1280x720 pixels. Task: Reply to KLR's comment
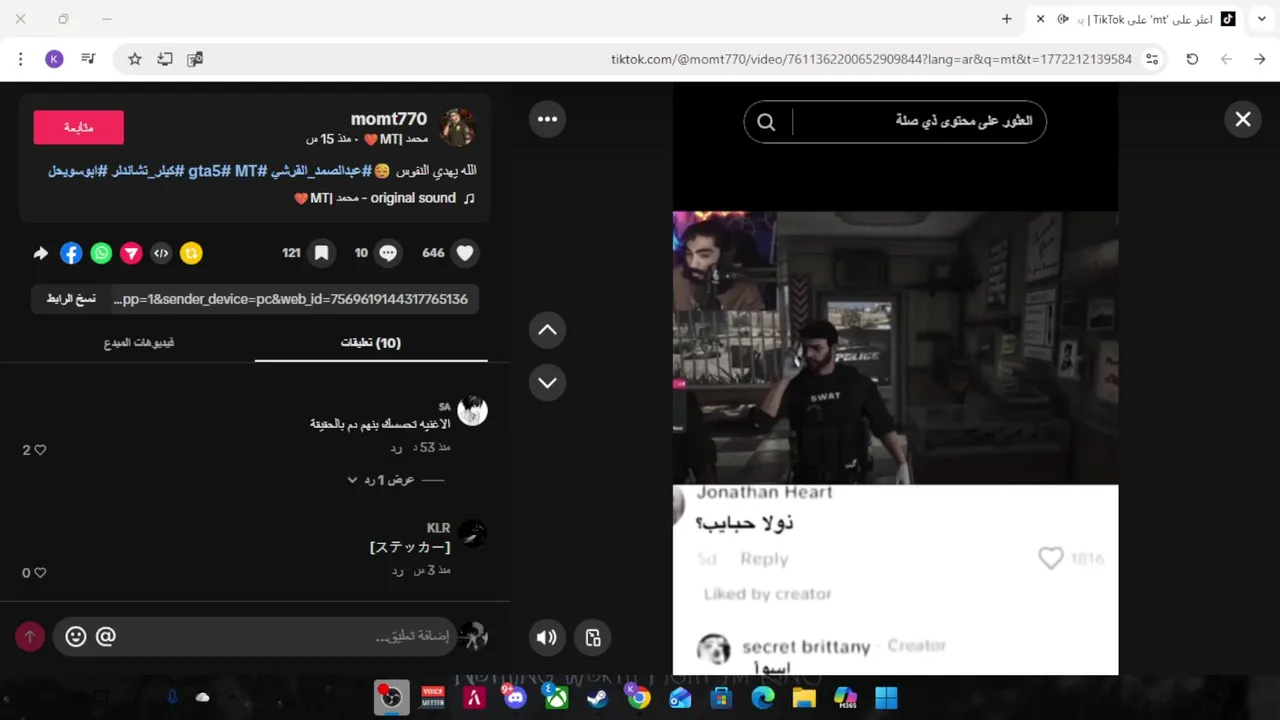pos(397,570)
